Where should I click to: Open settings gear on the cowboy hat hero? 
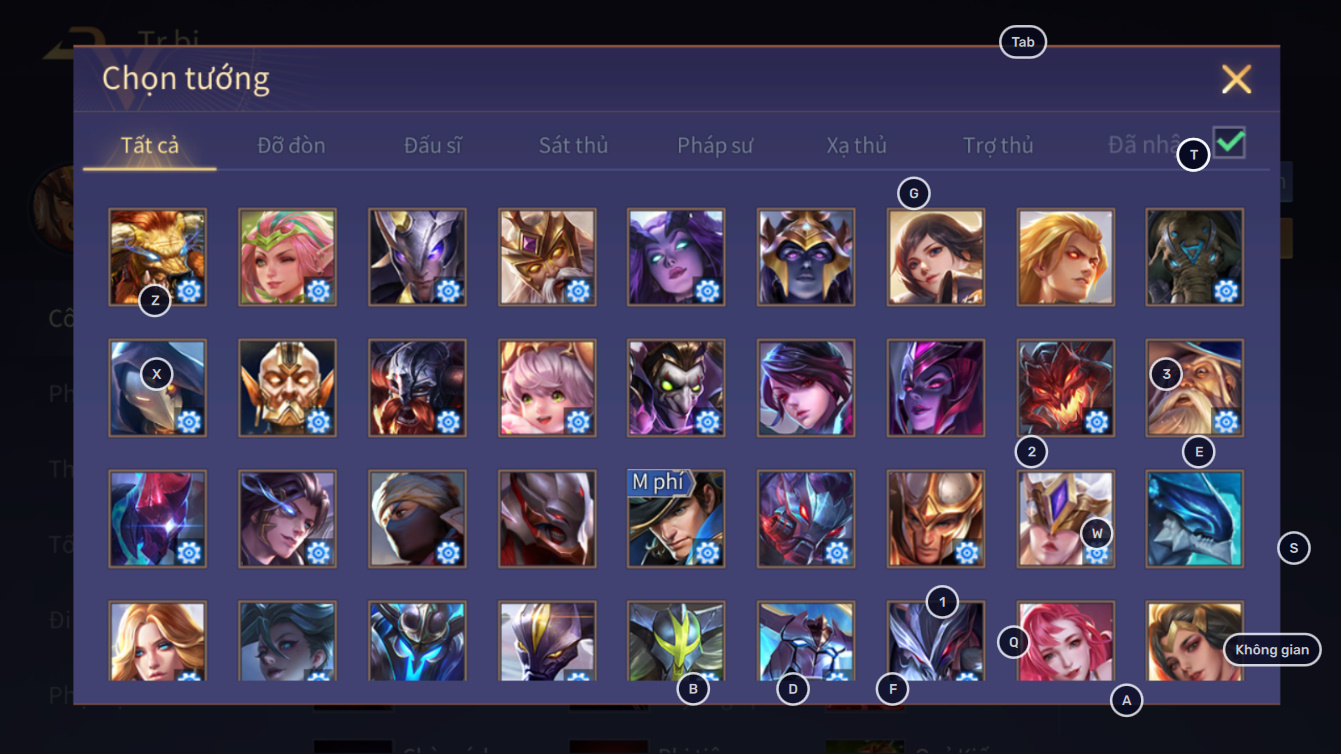click(x=707, y=553)
